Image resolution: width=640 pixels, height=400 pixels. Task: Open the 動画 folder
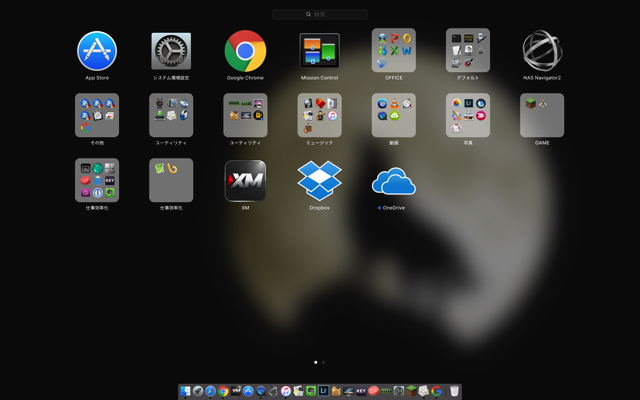coord(394,115)
